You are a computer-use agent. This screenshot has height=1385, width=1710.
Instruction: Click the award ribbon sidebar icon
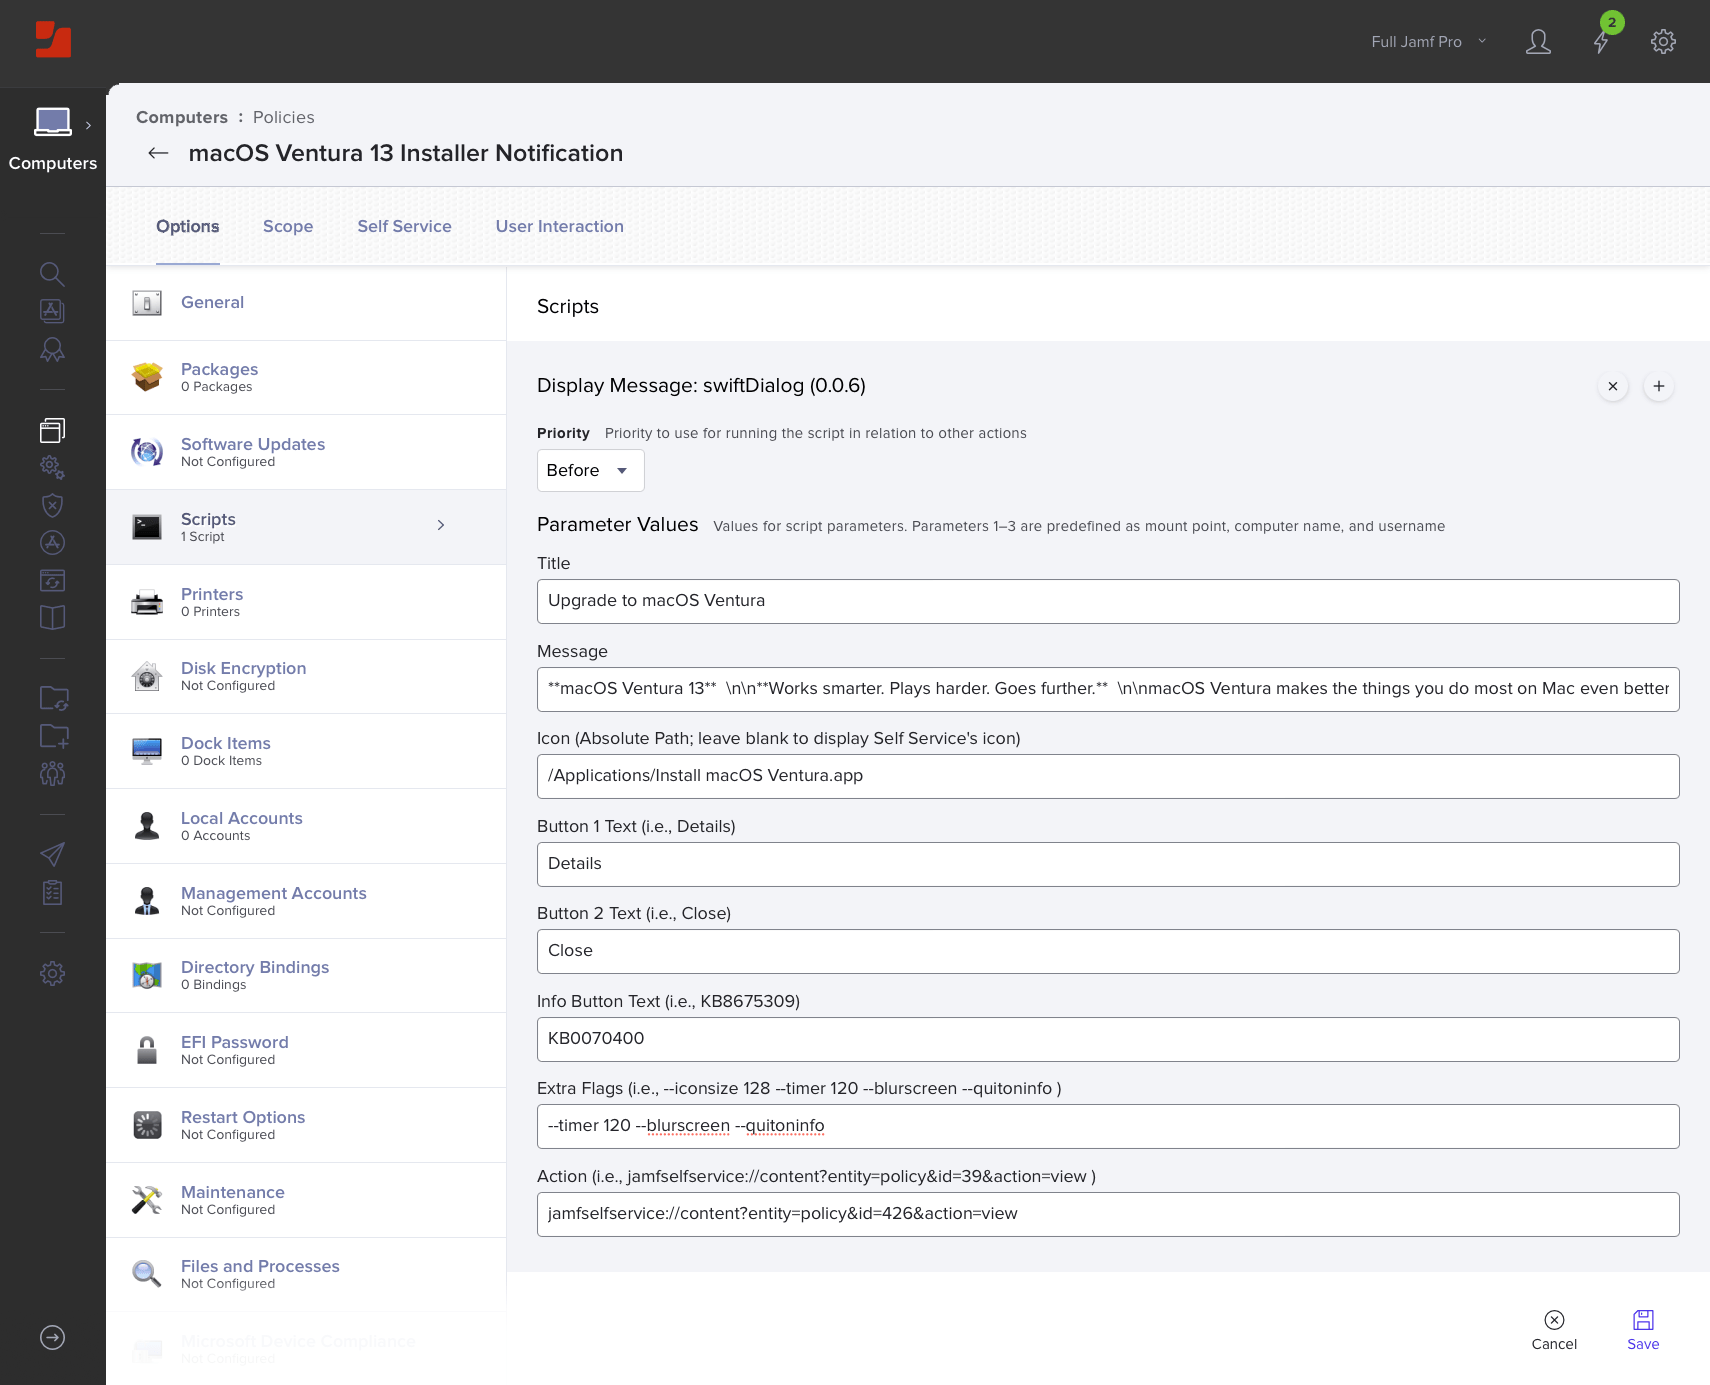[x=52, y=349]
